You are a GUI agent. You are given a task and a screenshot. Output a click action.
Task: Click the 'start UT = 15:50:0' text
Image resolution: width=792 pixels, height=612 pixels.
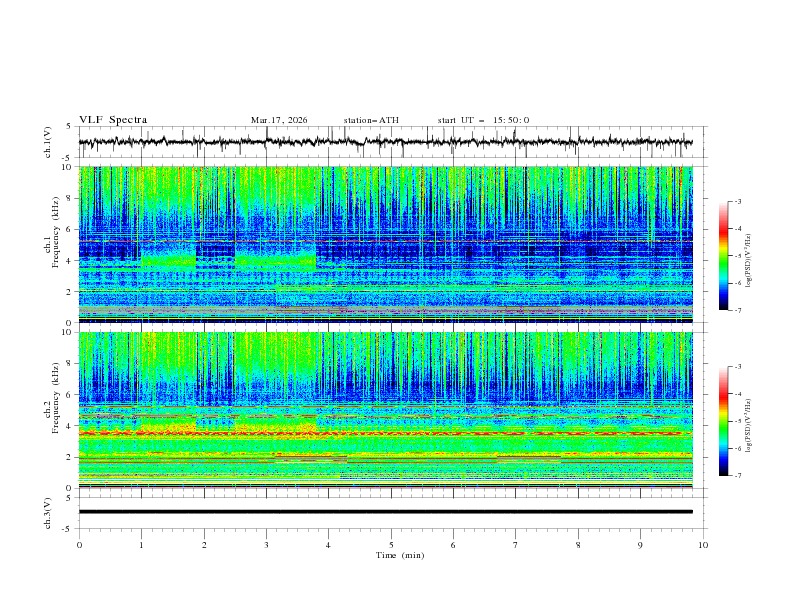(x=483, y=120)
